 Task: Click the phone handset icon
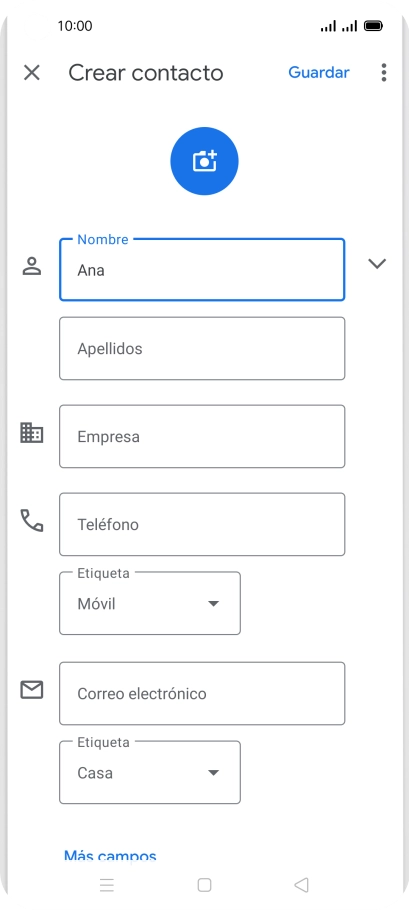[x=32, y=521]
